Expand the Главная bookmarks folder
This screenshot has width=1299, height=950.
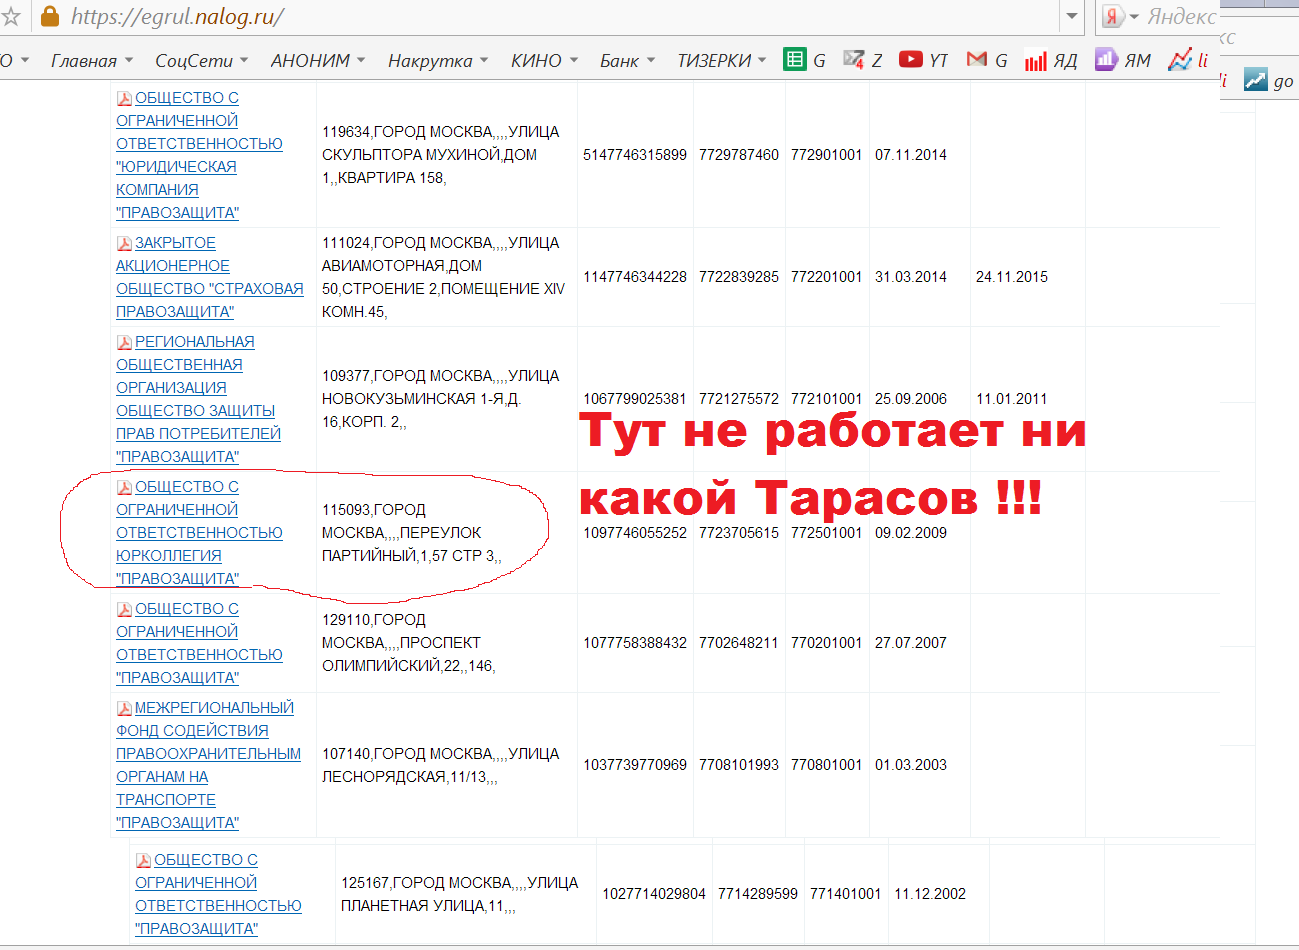click(92, 61)
